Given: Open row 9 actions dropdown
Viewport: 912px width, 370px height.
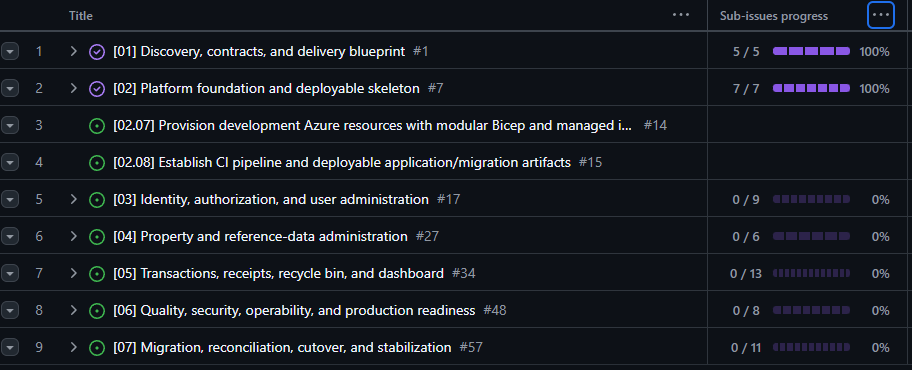Looking at the screenshot, I should point(10,348).
